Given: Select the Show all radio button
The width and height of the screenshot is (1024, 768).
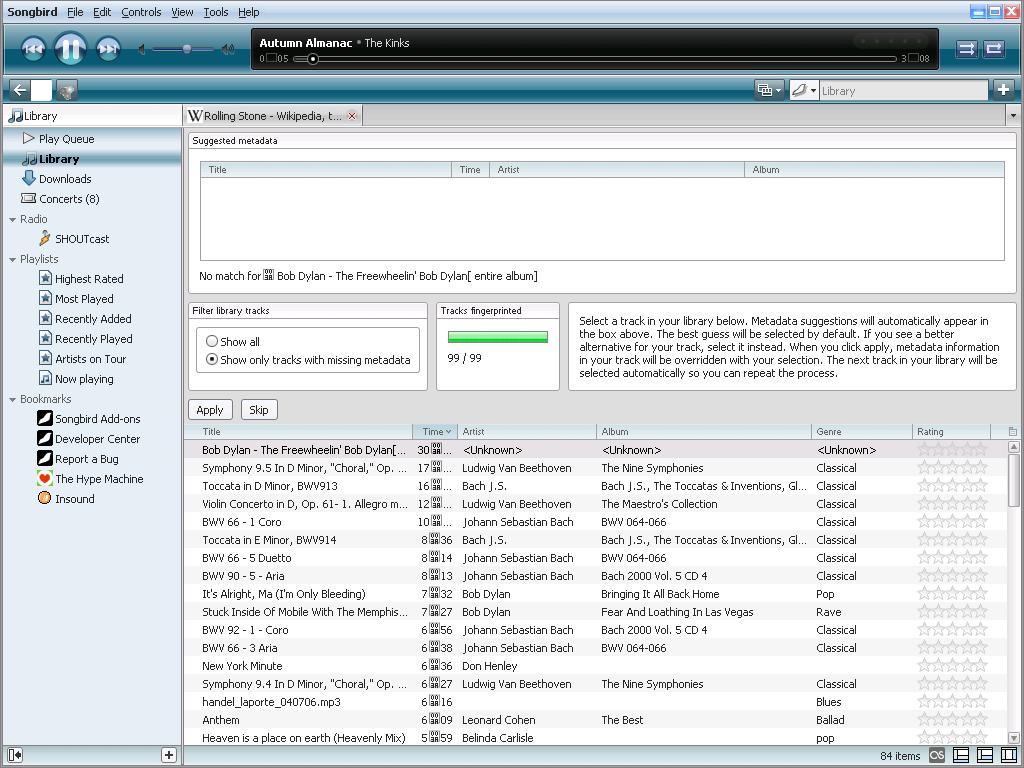Looking at the screenshot, I should coord(212,341).
